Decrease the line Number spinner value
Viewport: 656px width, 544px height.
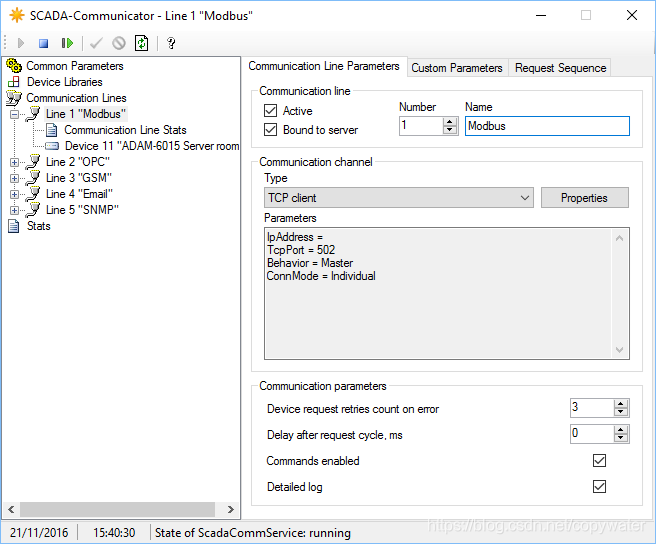coord(450,130)
